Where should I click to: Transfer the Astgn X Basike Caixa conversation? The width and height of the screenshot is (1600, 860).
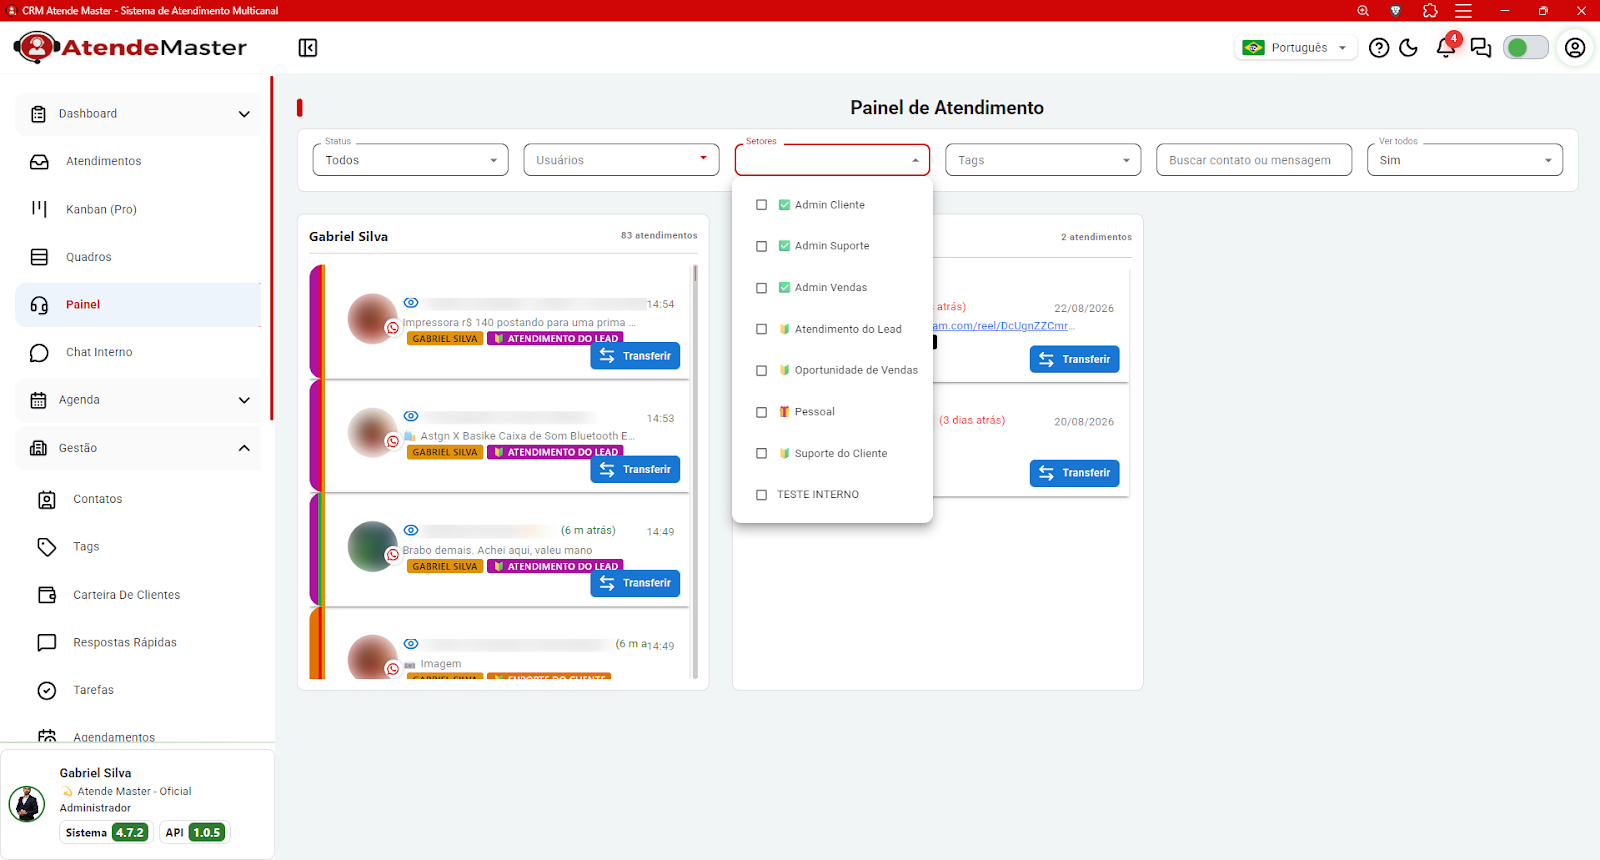coord(635,470)
